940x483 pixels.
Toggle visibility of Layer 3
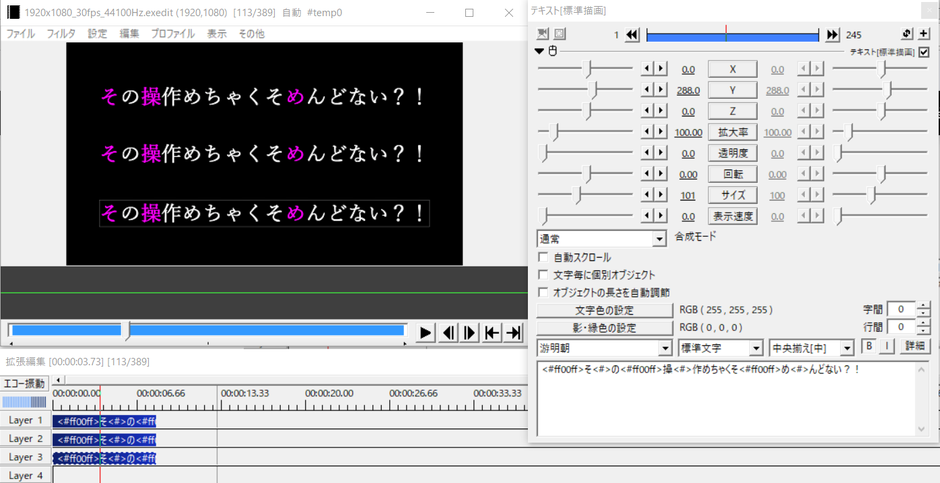point(26,457)
